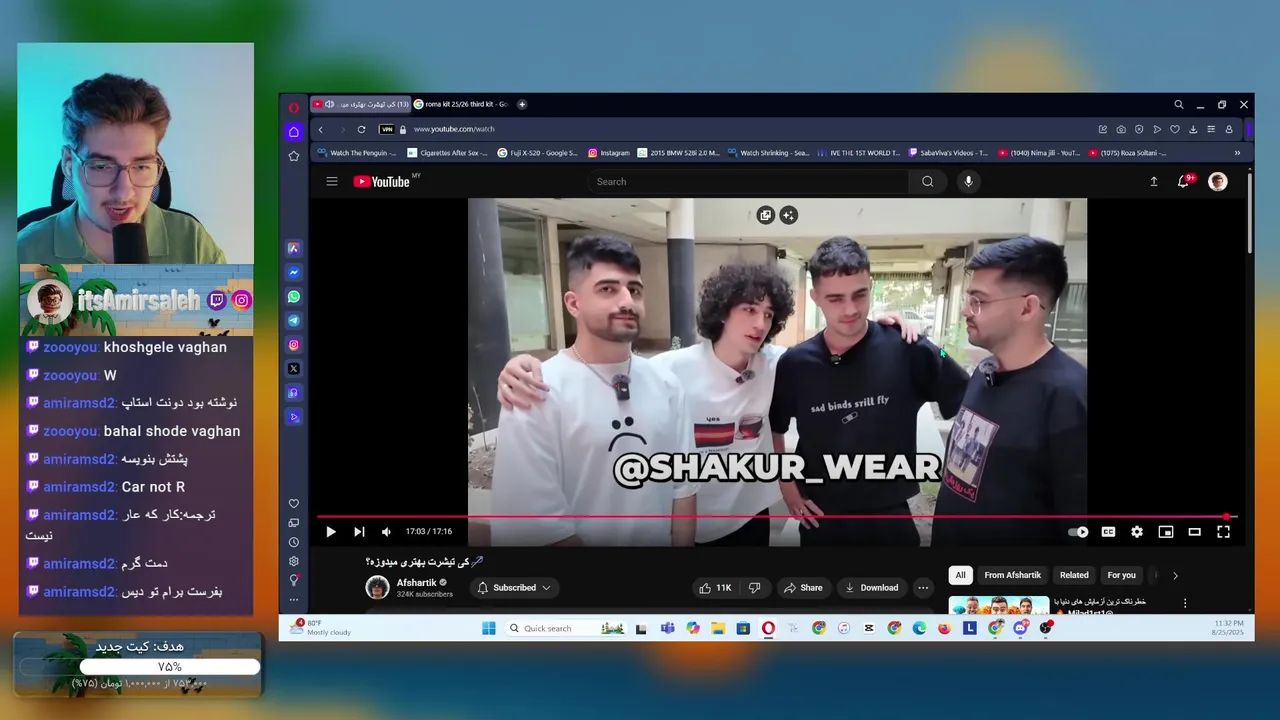Open browser downloads icon
1280x720 pixels.
pos(1193,129)
